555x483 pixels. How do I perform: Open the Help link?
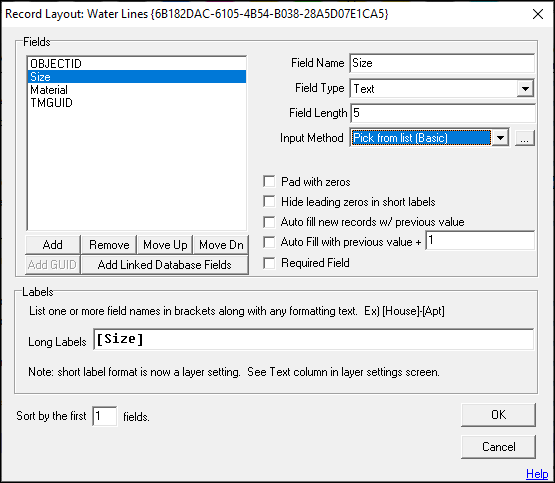pos(537,474)
